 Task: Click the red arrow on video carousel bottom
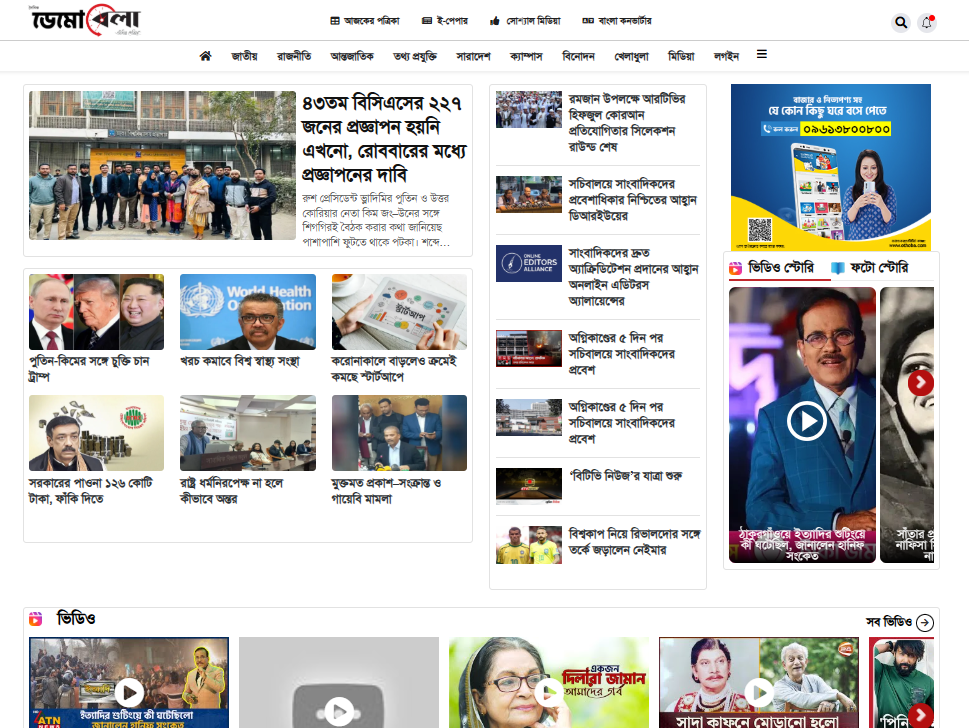[x=921, y=714]
